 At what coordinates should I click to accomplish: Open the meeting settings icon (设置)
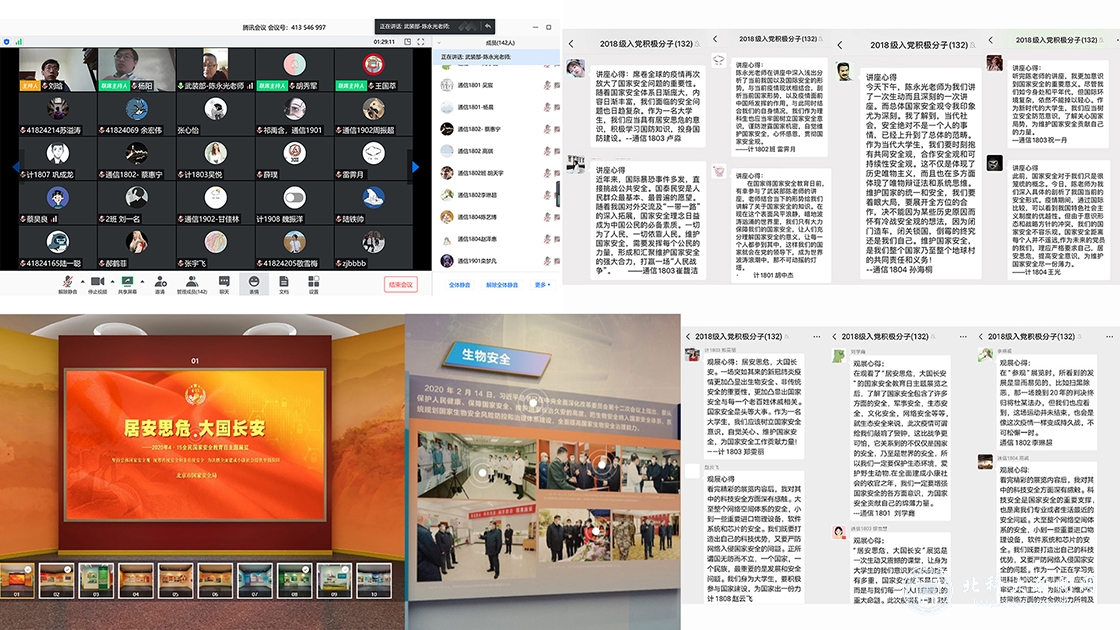(x=314, y=280)
